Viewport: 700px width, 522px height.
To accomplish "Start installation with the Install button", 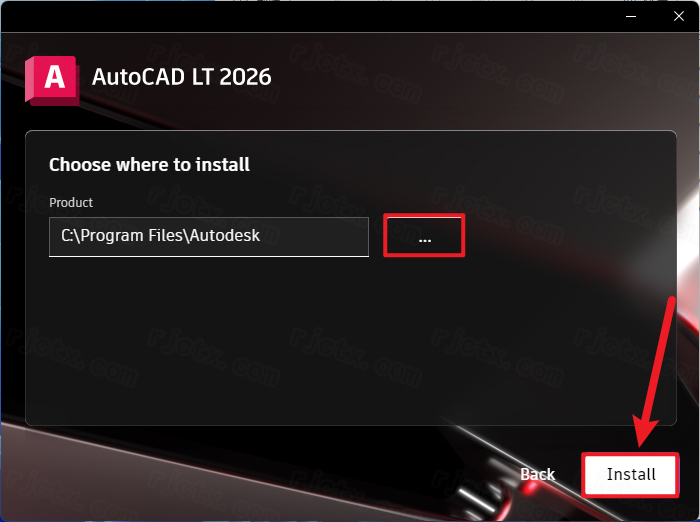I will point(630,475).
